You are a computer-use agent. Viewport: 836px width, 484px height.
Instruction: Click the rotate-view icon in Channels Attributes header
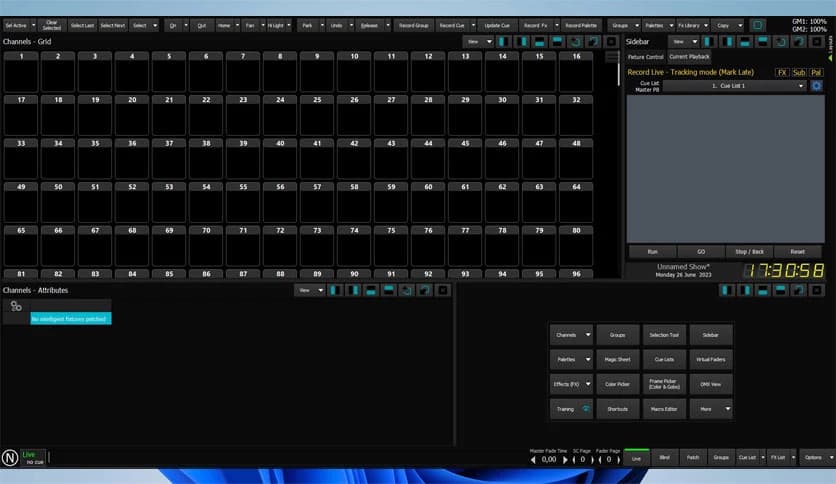pyautogui.click(x=407, y=290)
